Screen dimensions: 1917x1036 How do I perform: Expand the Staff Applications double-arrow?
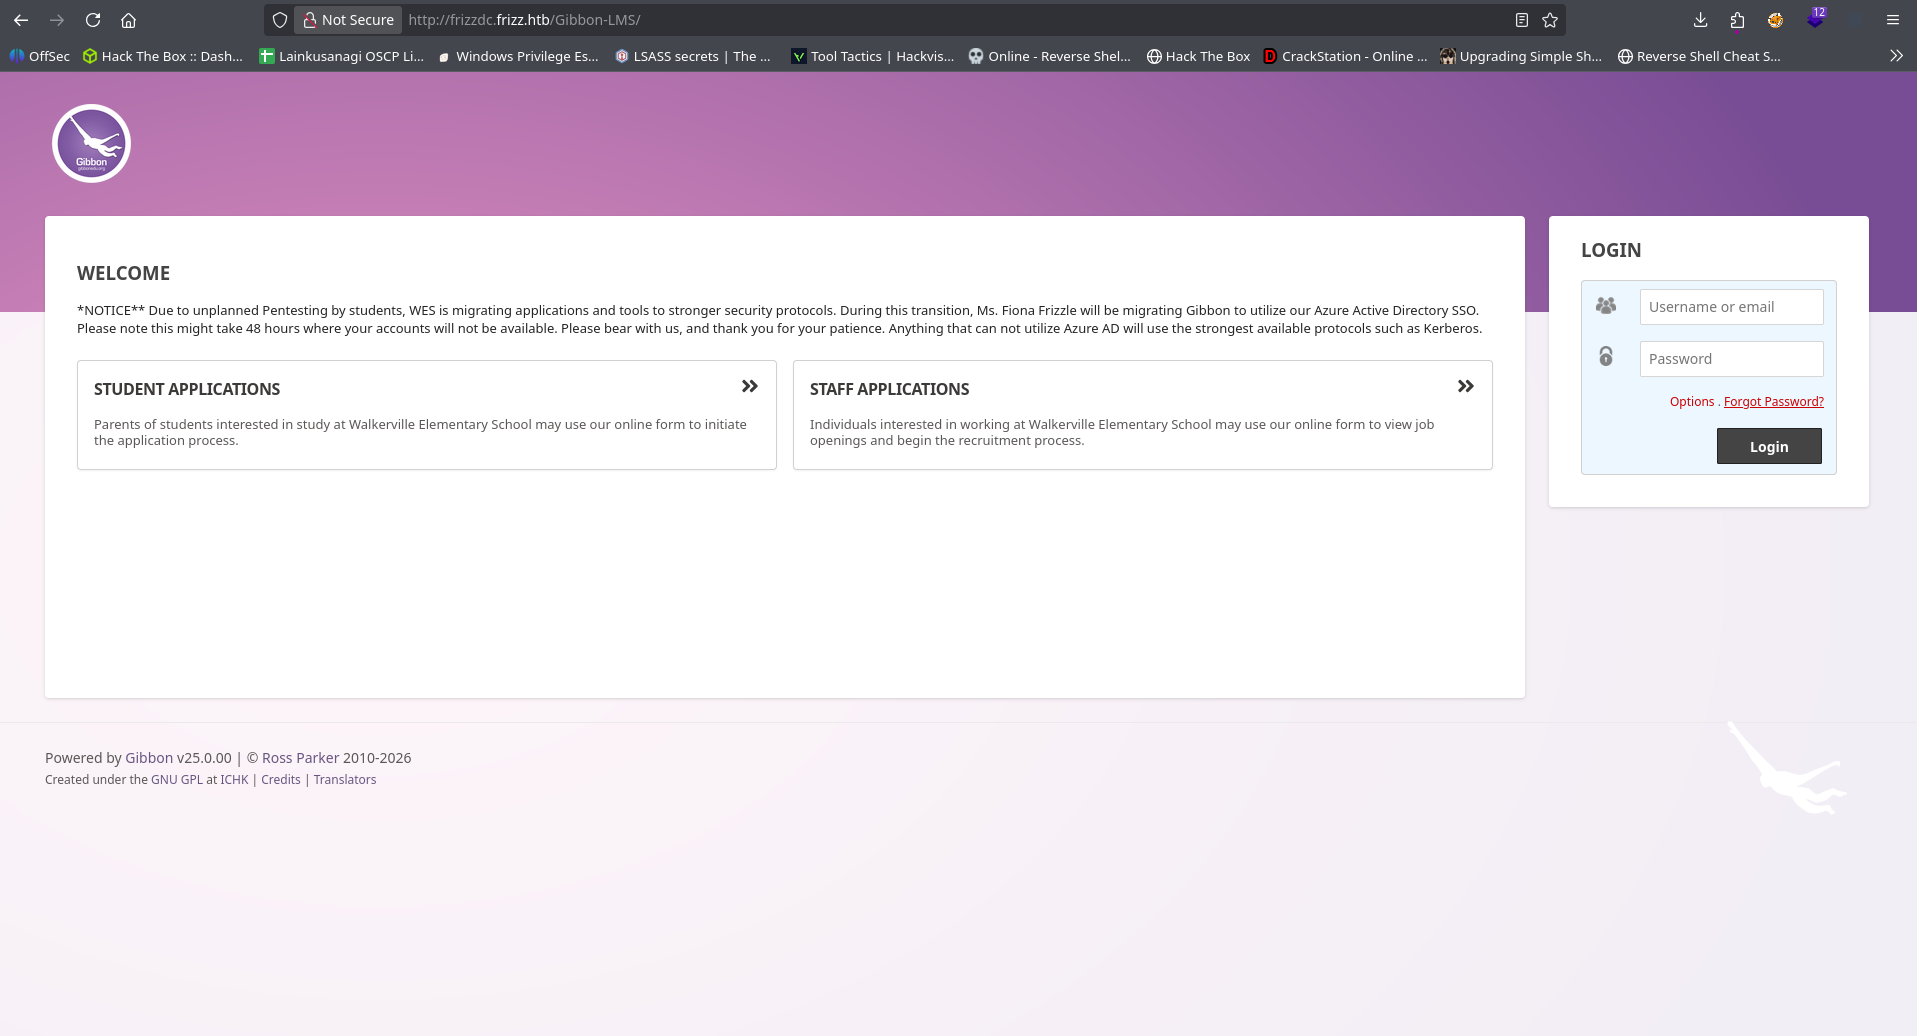[1465, 387]
